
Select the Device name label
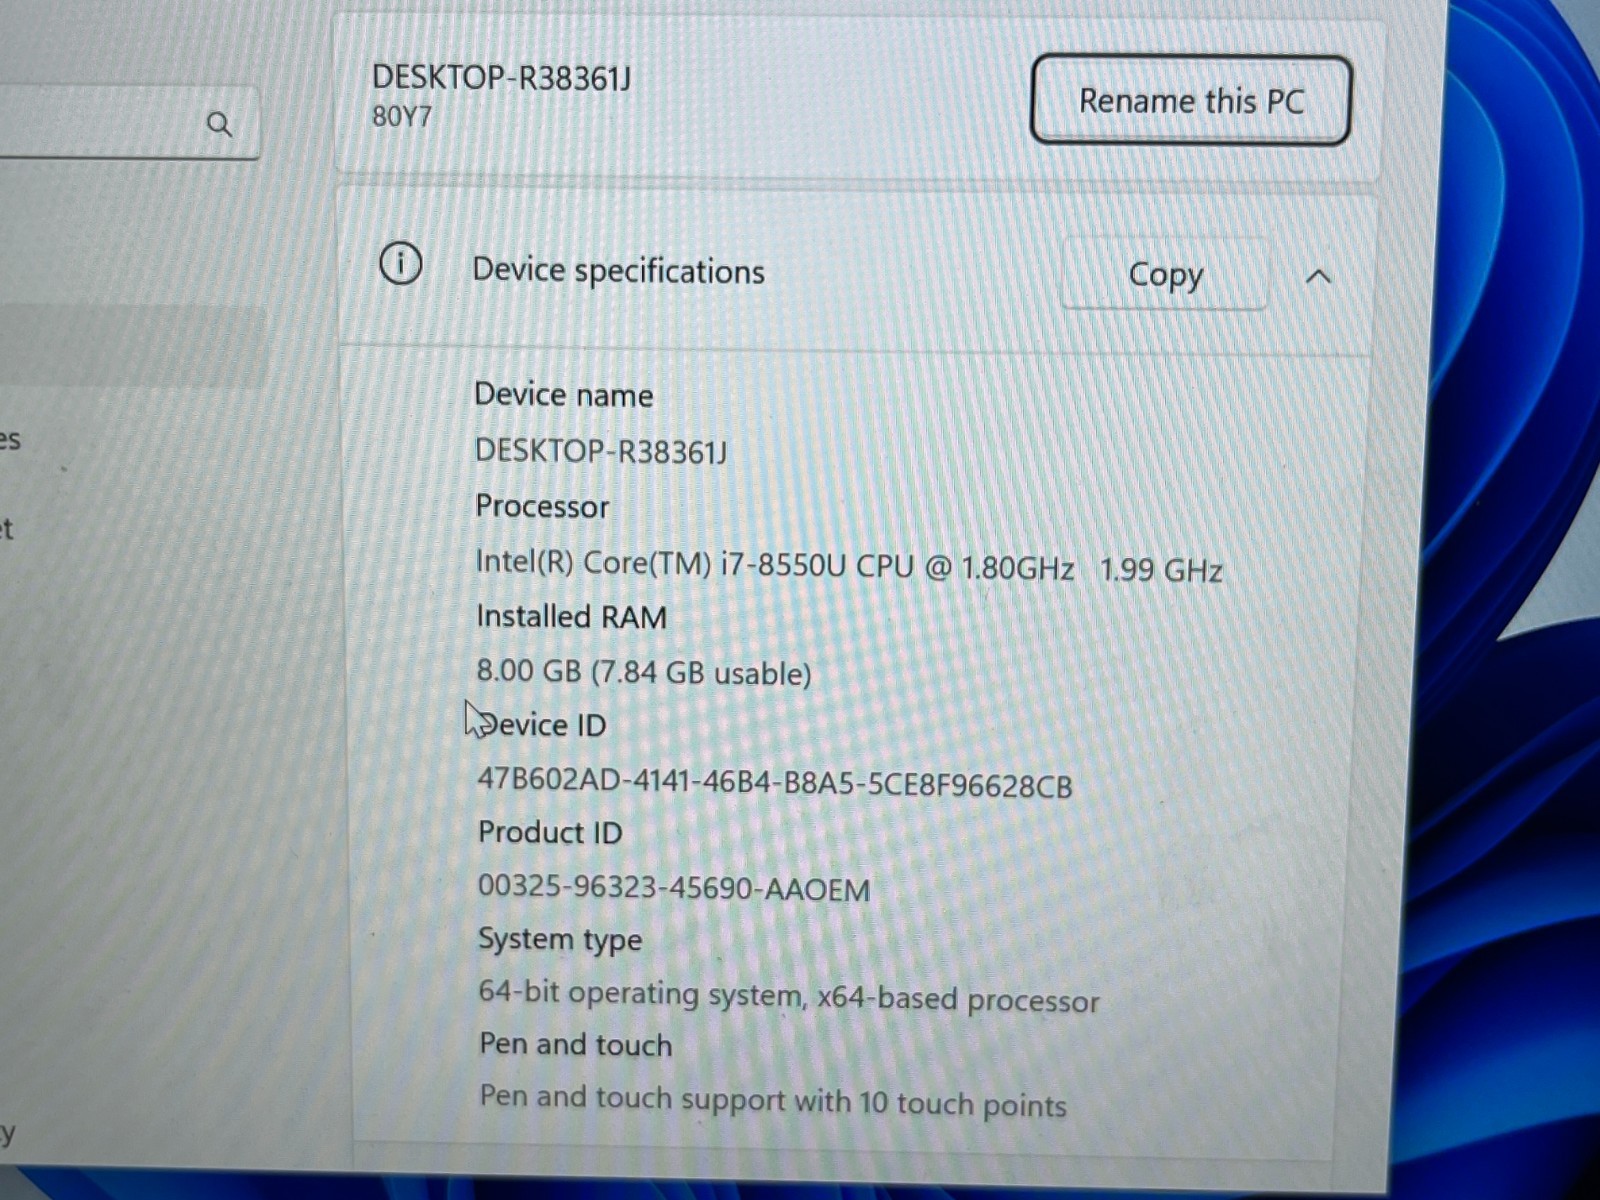coord(564,395)
